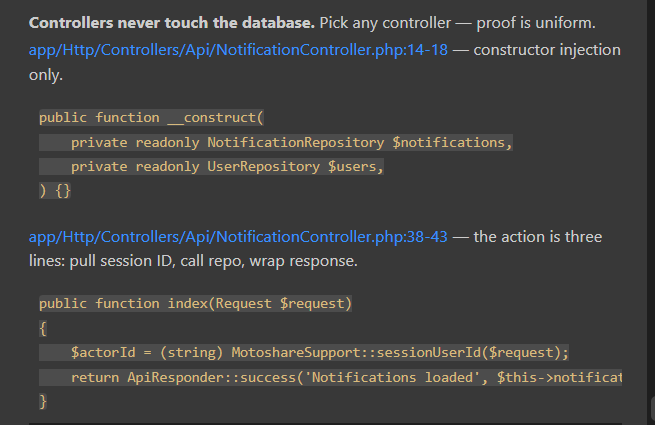Click the UserRepository type name

point(263,167)
